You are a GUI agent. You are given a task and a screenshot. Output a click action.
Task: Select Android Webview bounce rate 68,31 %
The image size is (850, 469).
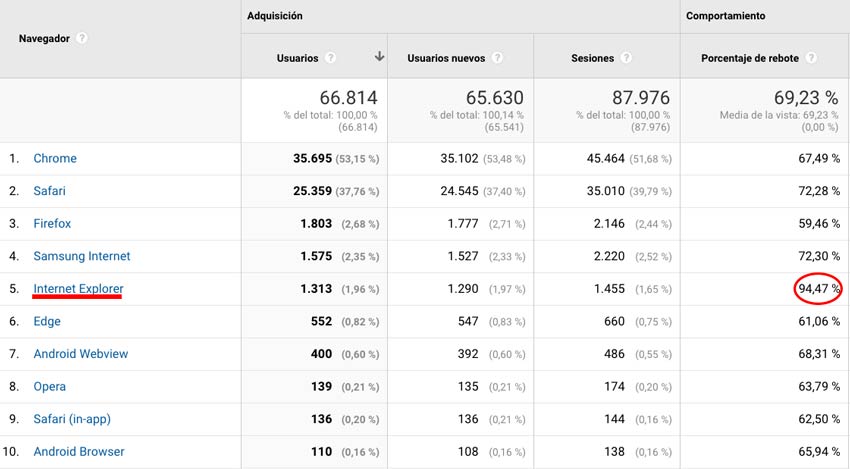819,354
